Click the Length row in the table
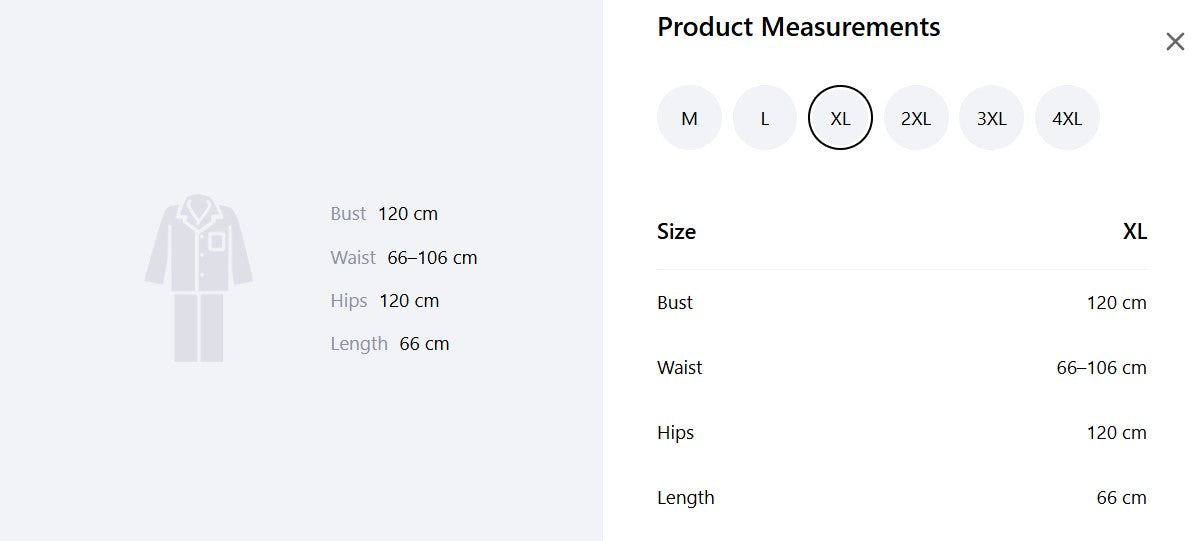This screenshot has width=1194, height=541. 902,498
